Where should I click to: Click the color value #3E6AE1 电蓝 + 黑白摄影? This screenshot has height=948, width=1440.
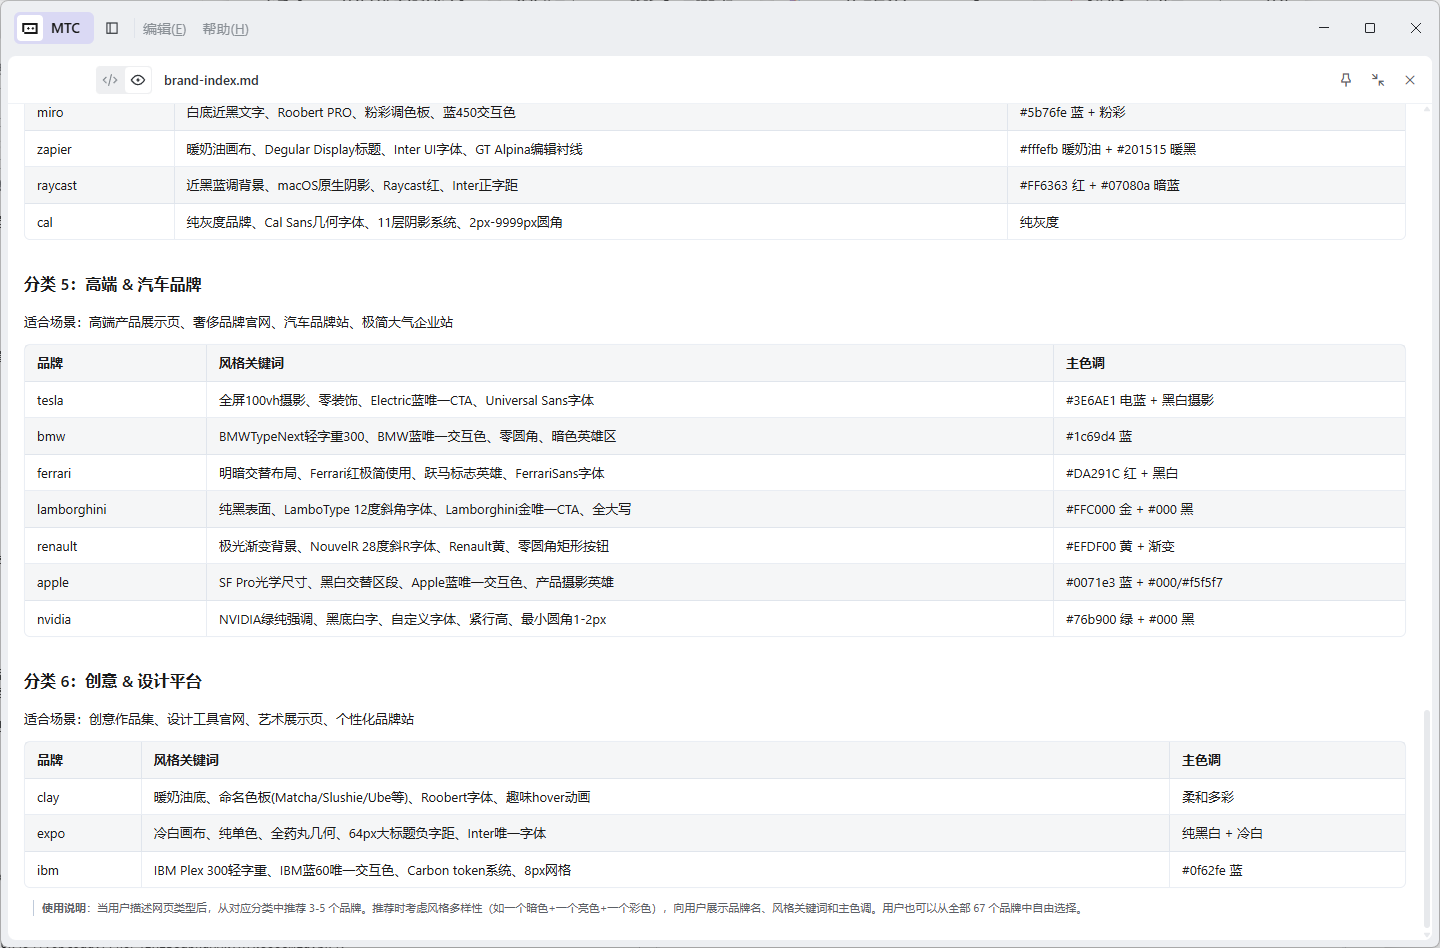1140,401
